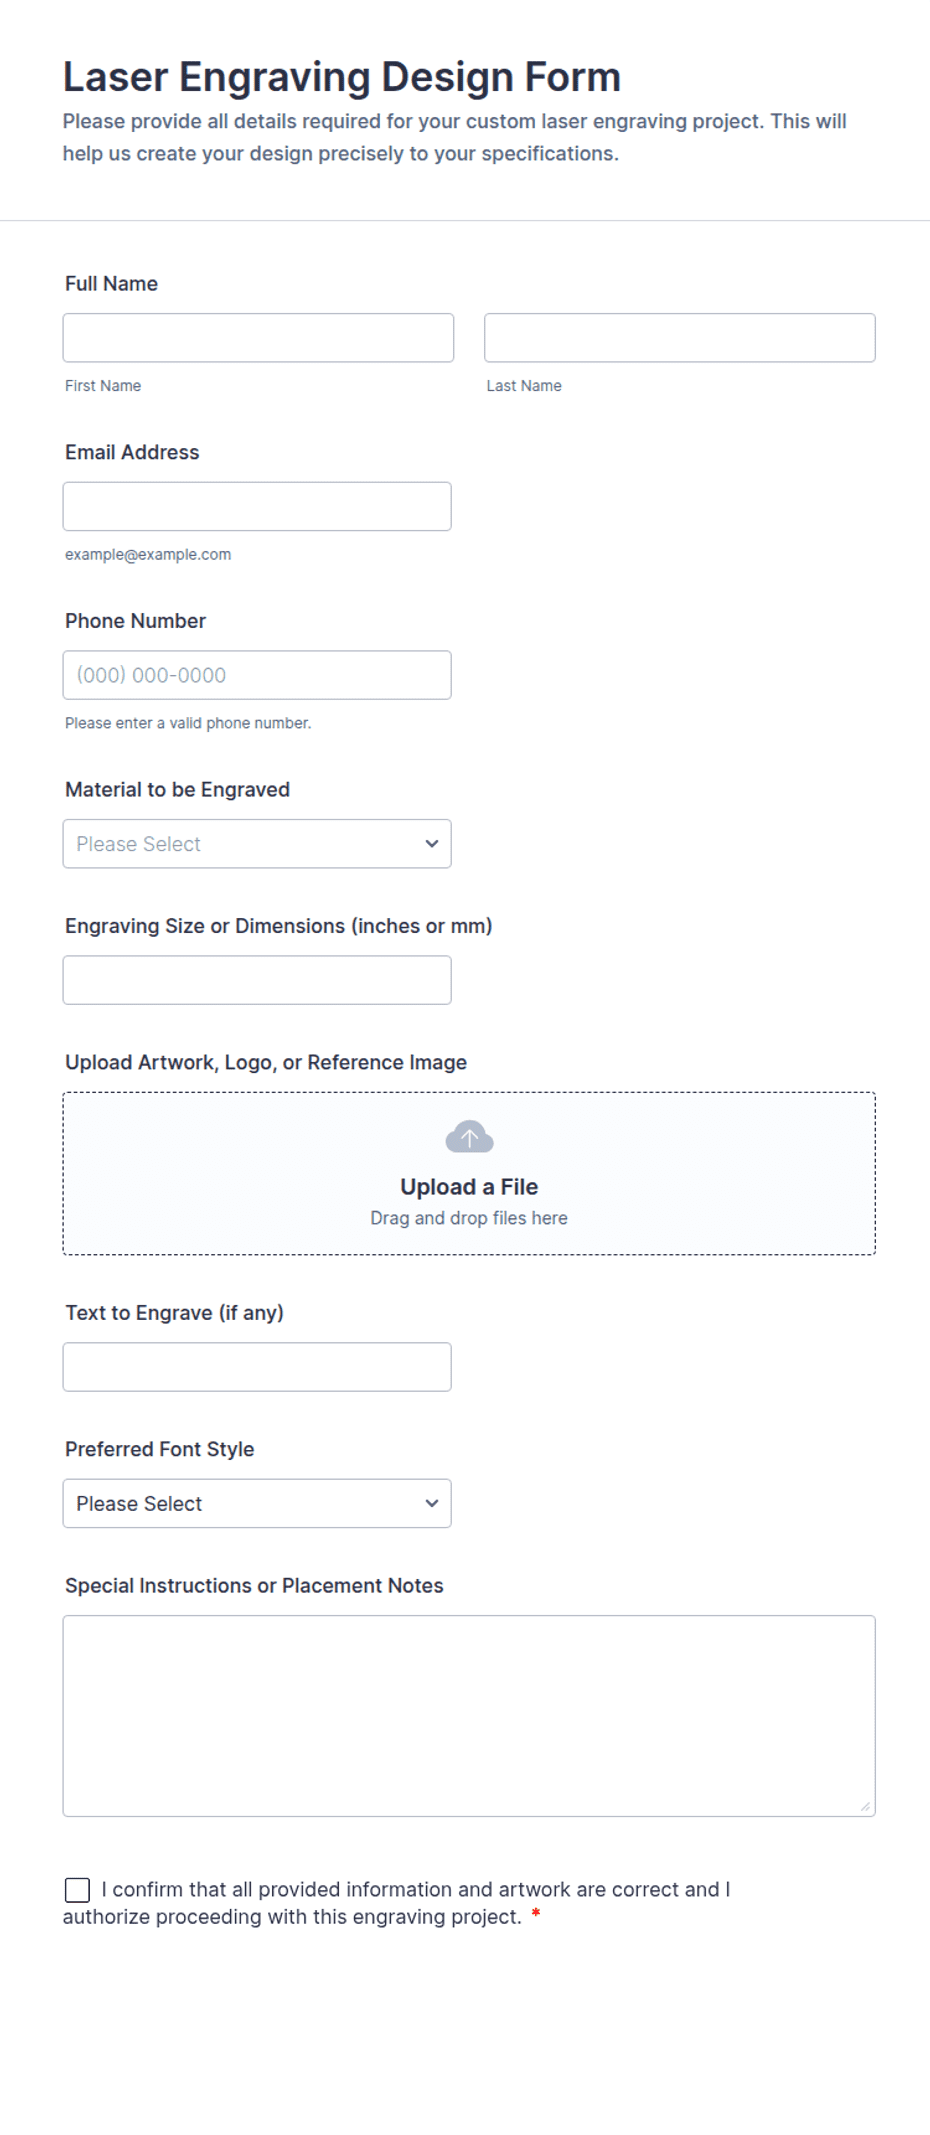Screen dimensions: 930x2135
Task: Click the Last Name input field
Action: pyautogui.click(x=680, y=338)
